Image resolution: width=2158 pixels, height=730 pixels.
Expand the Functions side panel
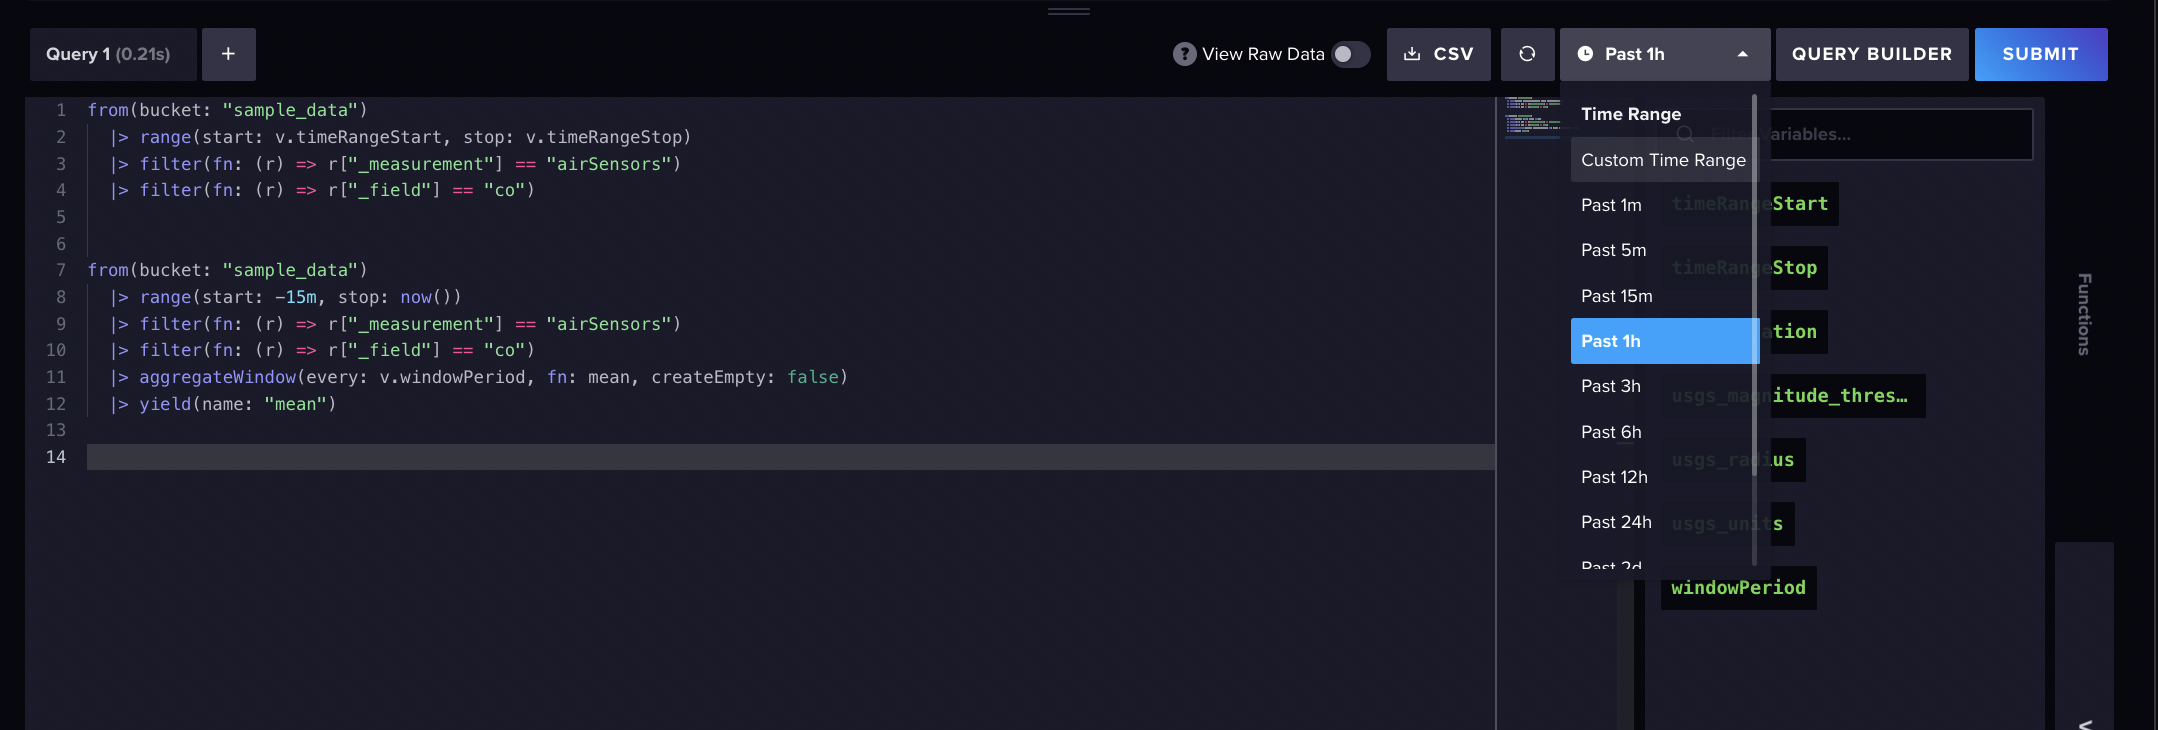[x=2083, y=315]
